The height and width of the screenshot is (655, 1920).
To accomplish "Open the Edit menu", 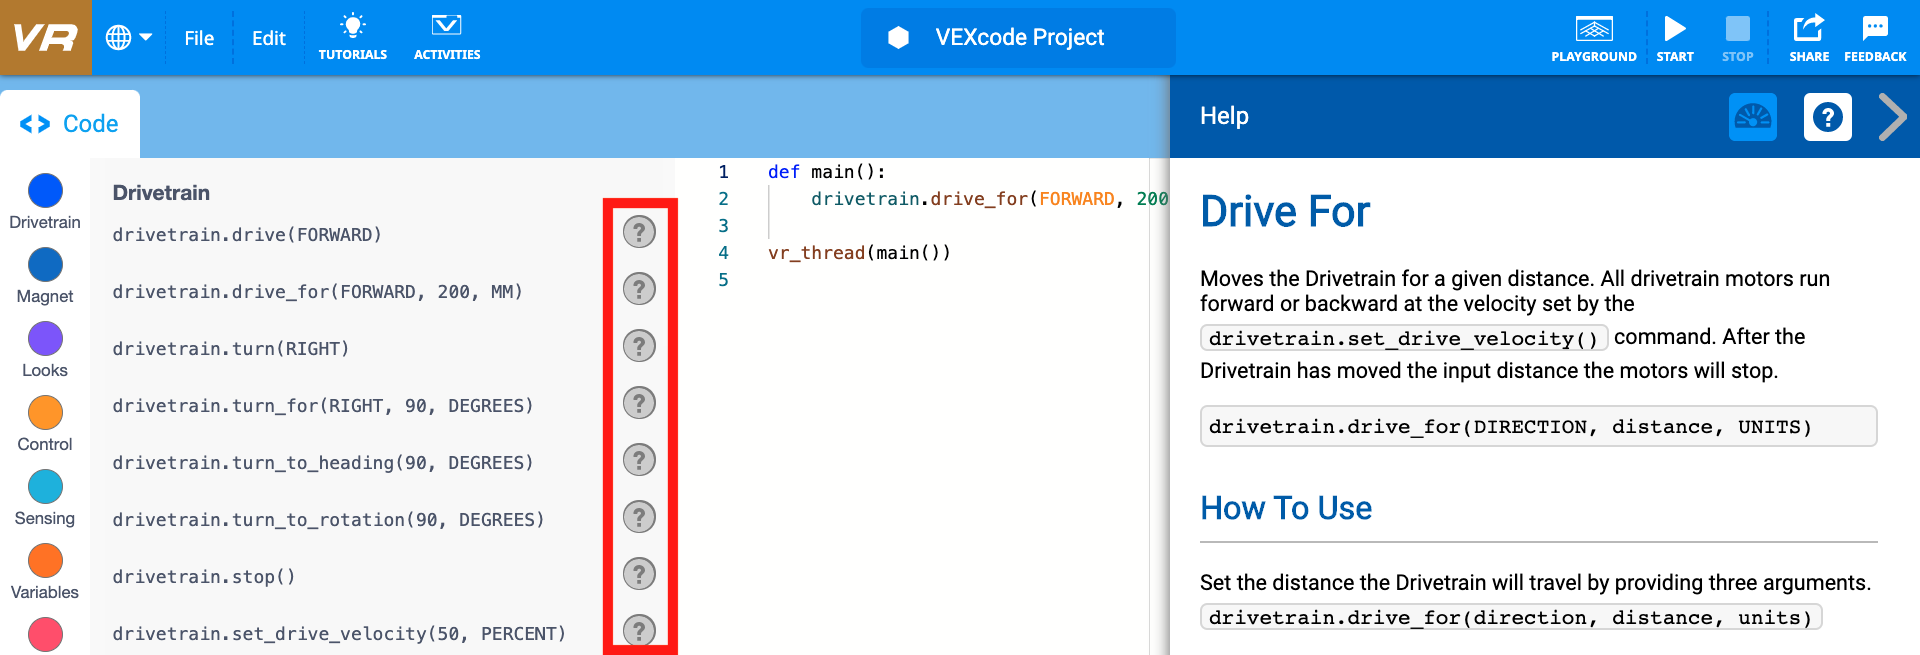I will click(268, 38).
